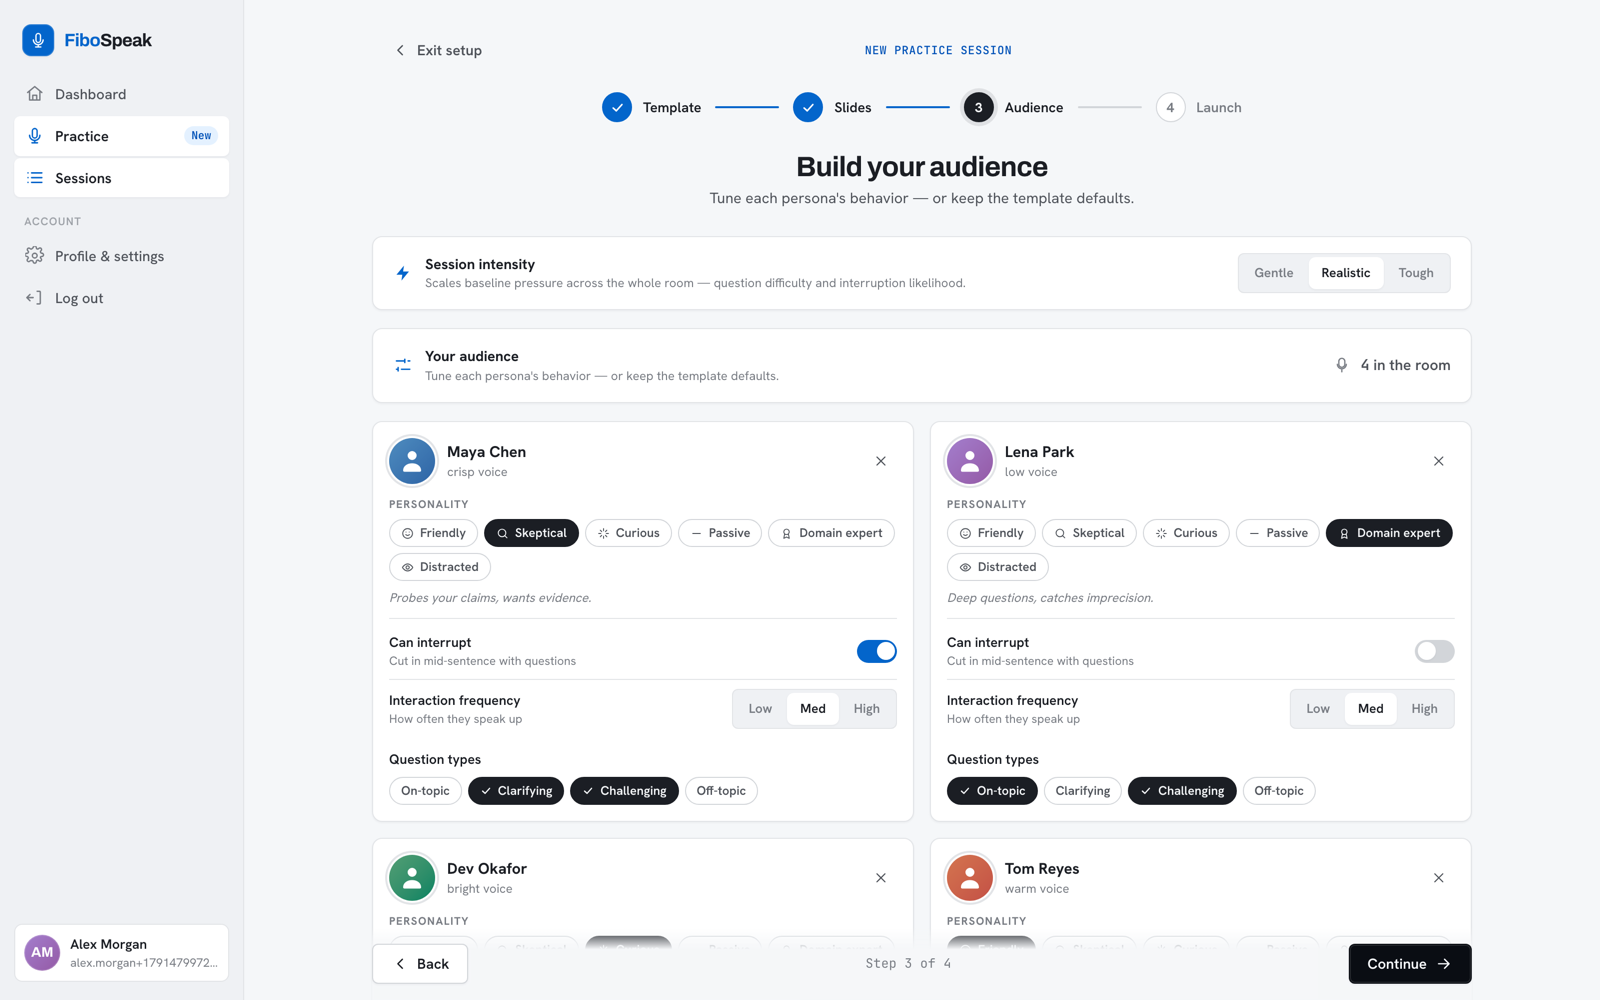
Task: Click Continue to proceed to Launch
Action: click(1410, 964)
